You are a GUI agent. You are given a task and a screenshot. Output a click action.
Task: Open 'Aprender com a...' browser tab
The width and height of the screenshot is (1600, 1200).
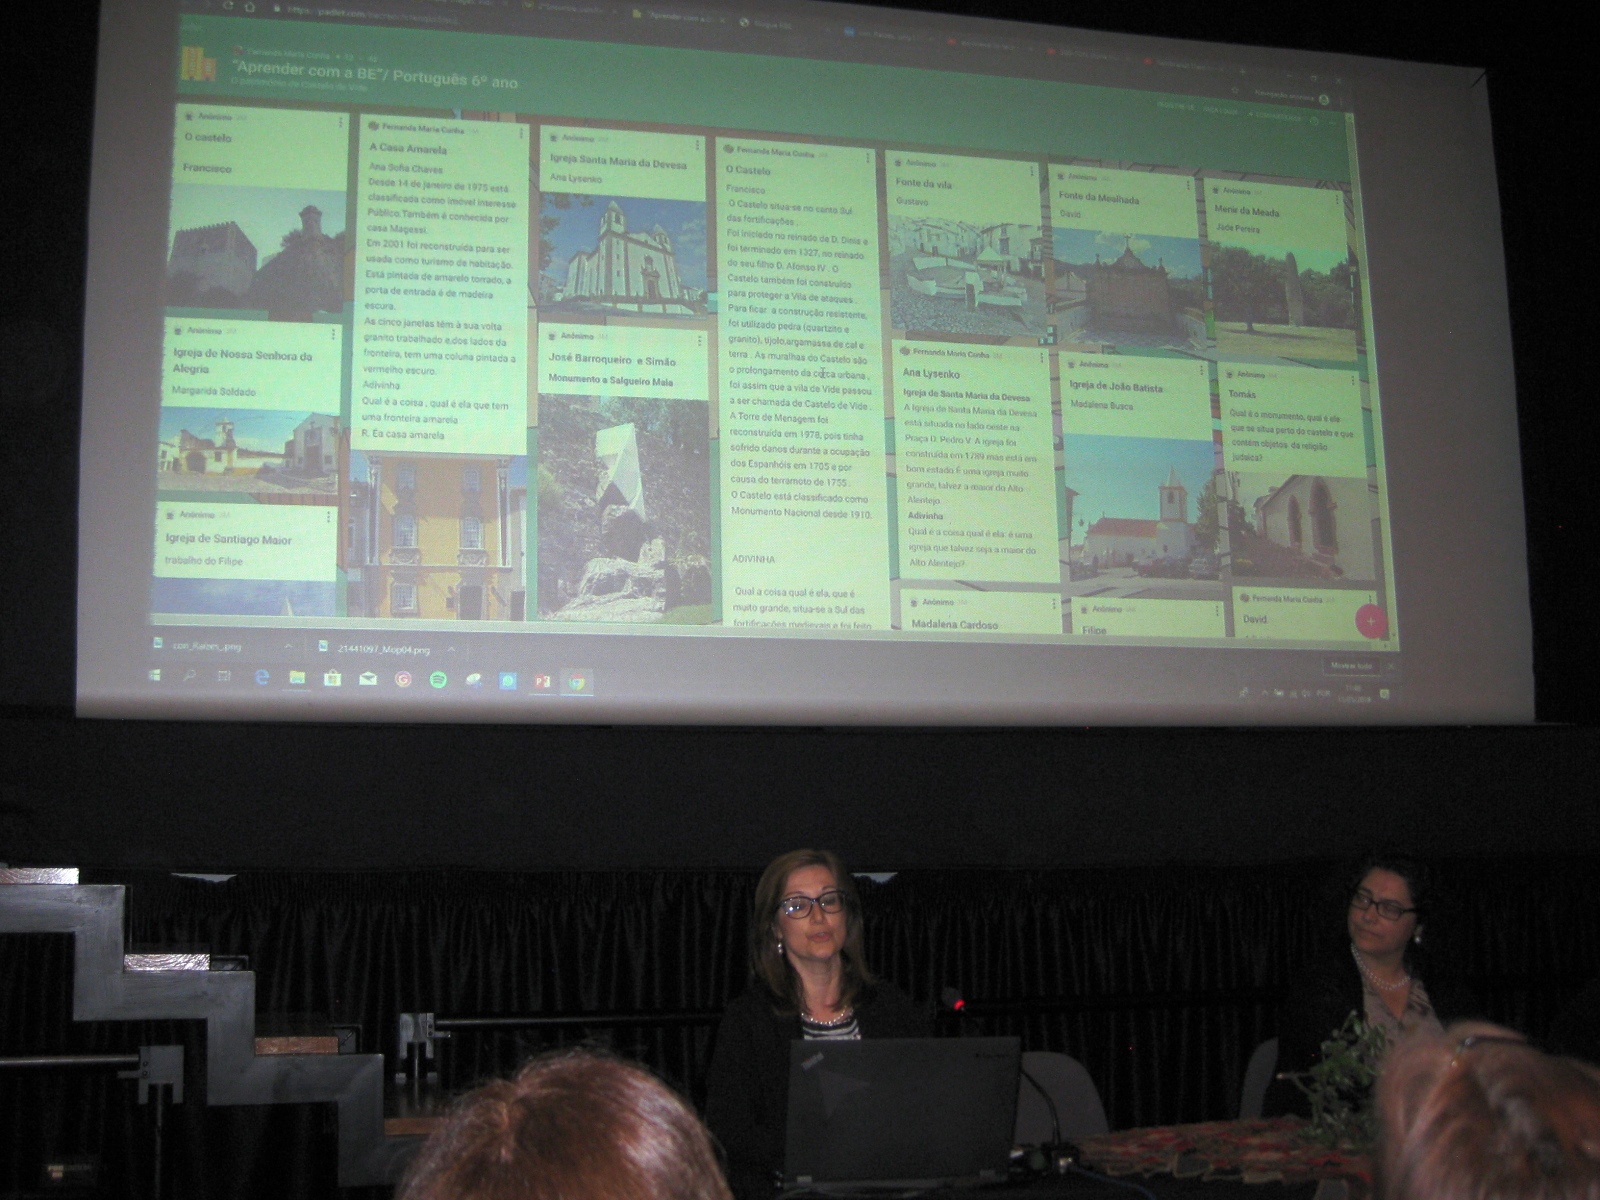[x=680, y=17]
